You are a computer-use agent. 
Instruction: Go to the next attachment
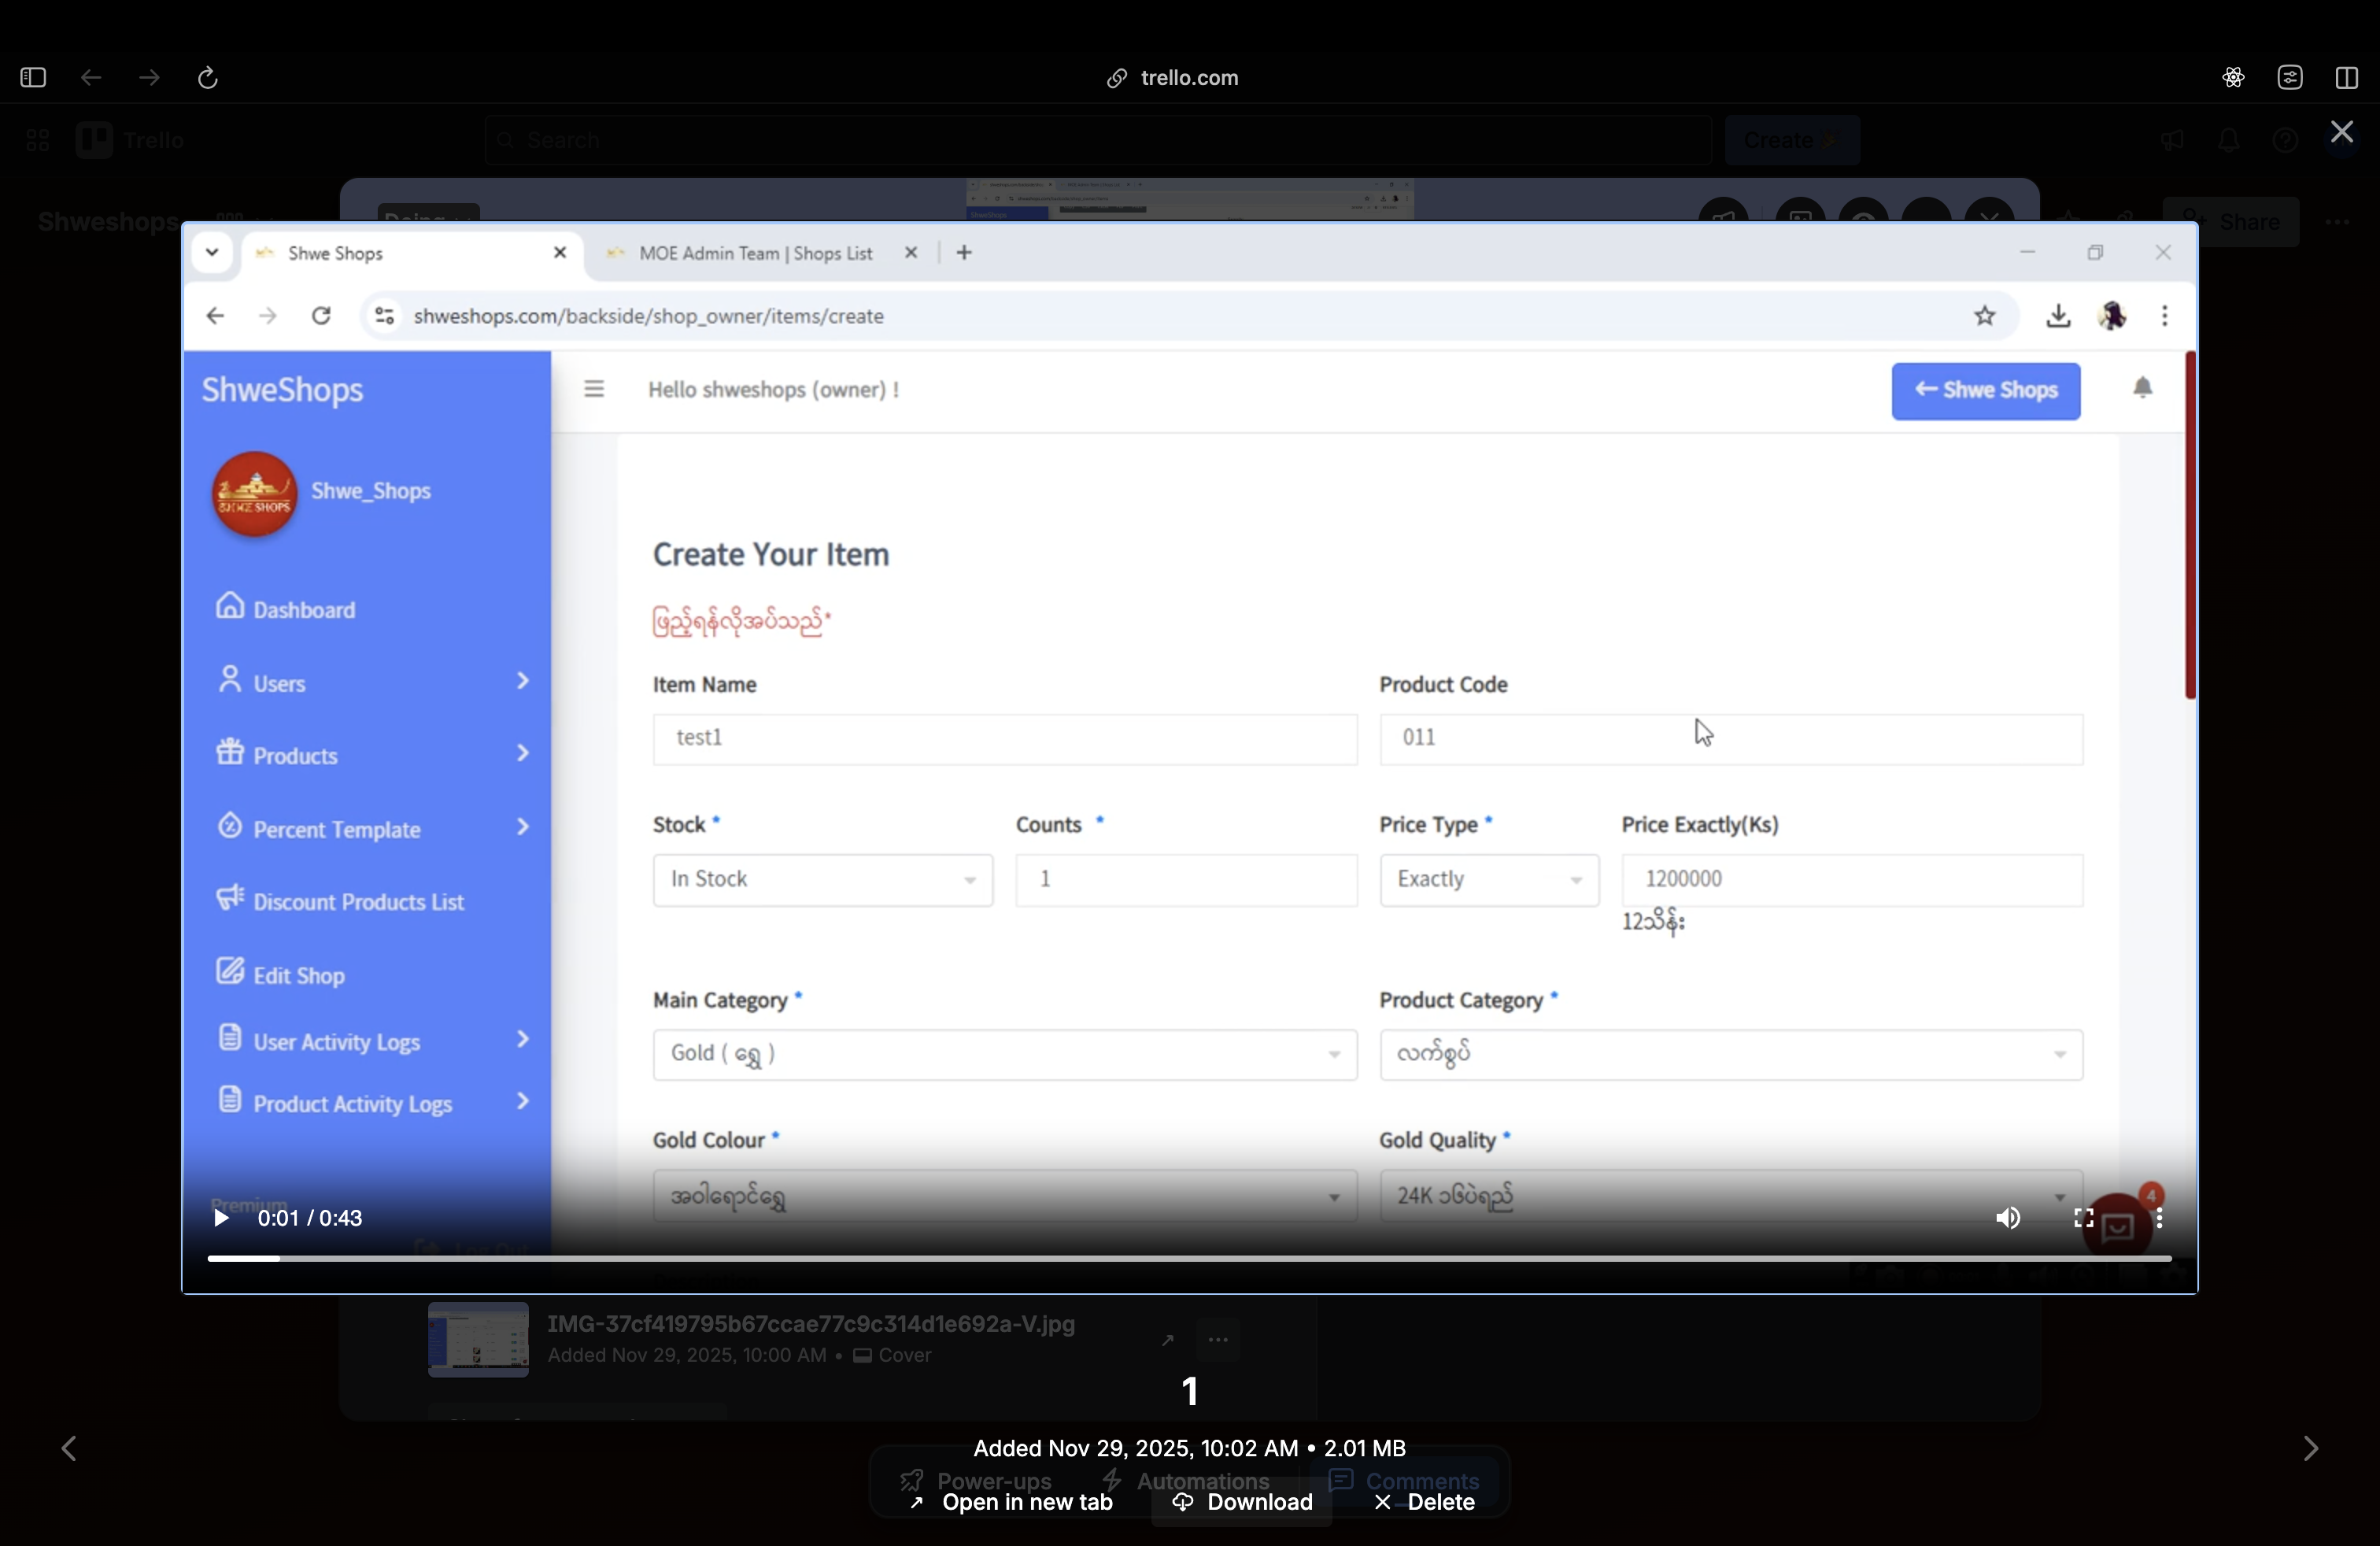(2310, 1448)
